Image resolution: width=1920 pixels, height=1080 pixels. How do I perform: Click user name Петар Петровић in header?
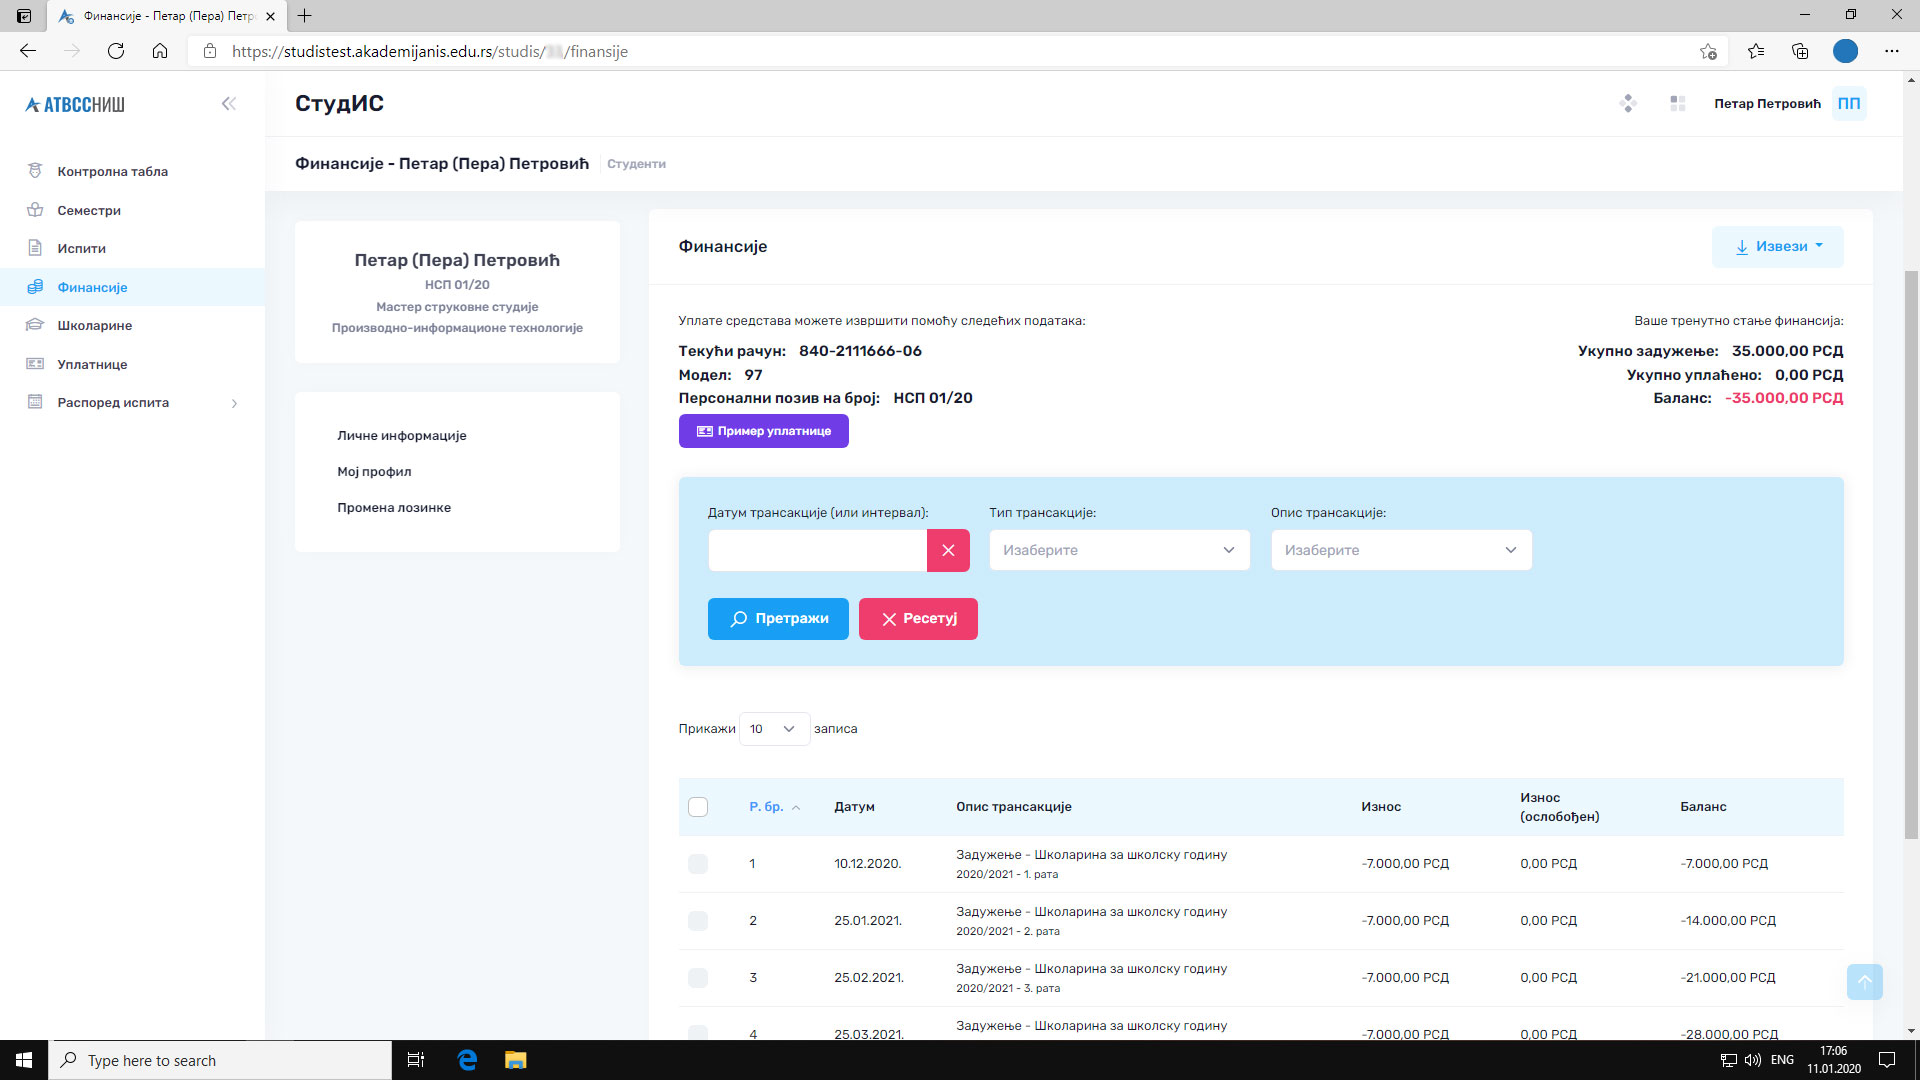[x=1767, y=104]
